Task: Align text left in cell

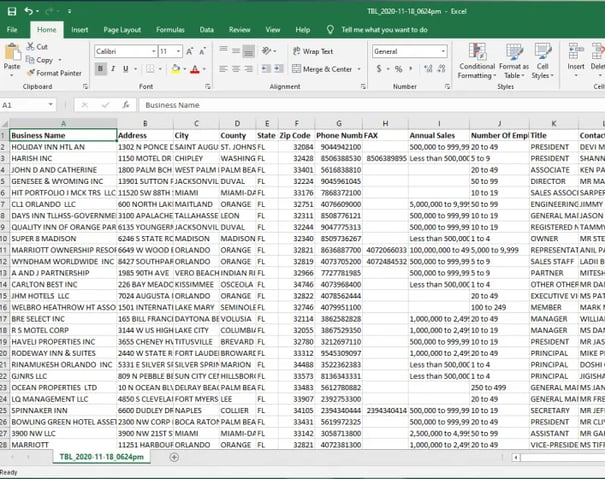Action: [223, 69]
